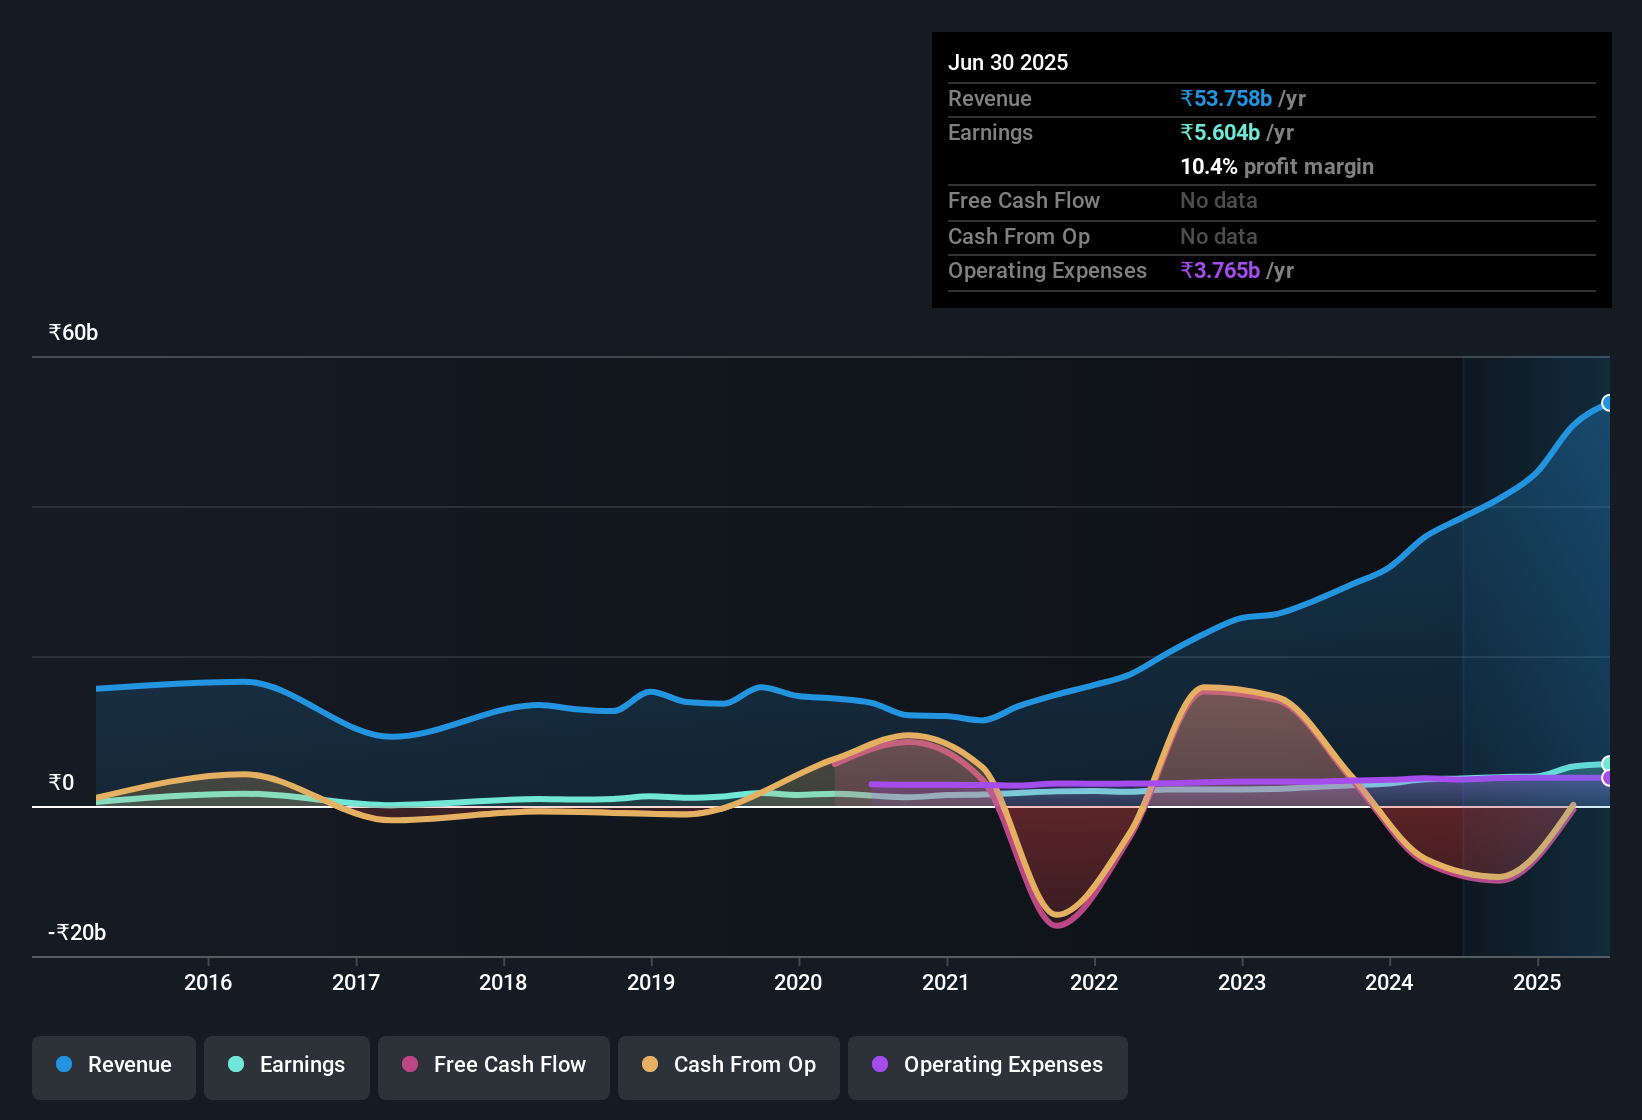Click the ₹3.765b operating expenses value

(1220, 270)
